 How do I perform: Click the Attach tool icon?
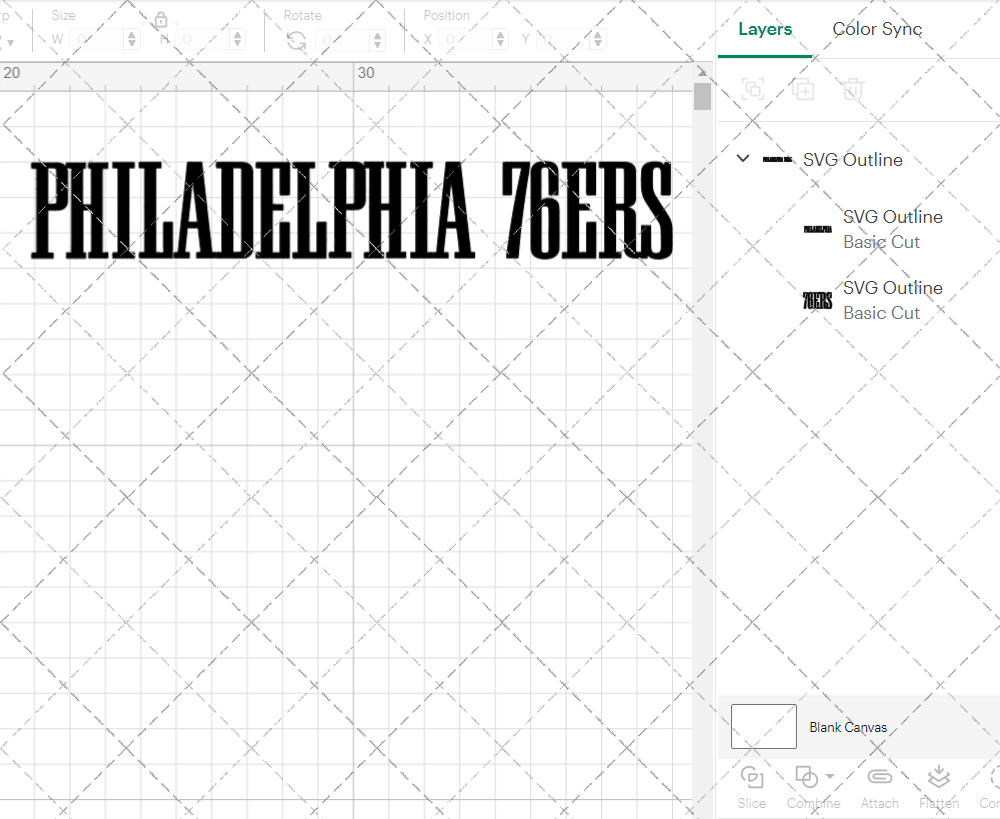tap(879, 777)
